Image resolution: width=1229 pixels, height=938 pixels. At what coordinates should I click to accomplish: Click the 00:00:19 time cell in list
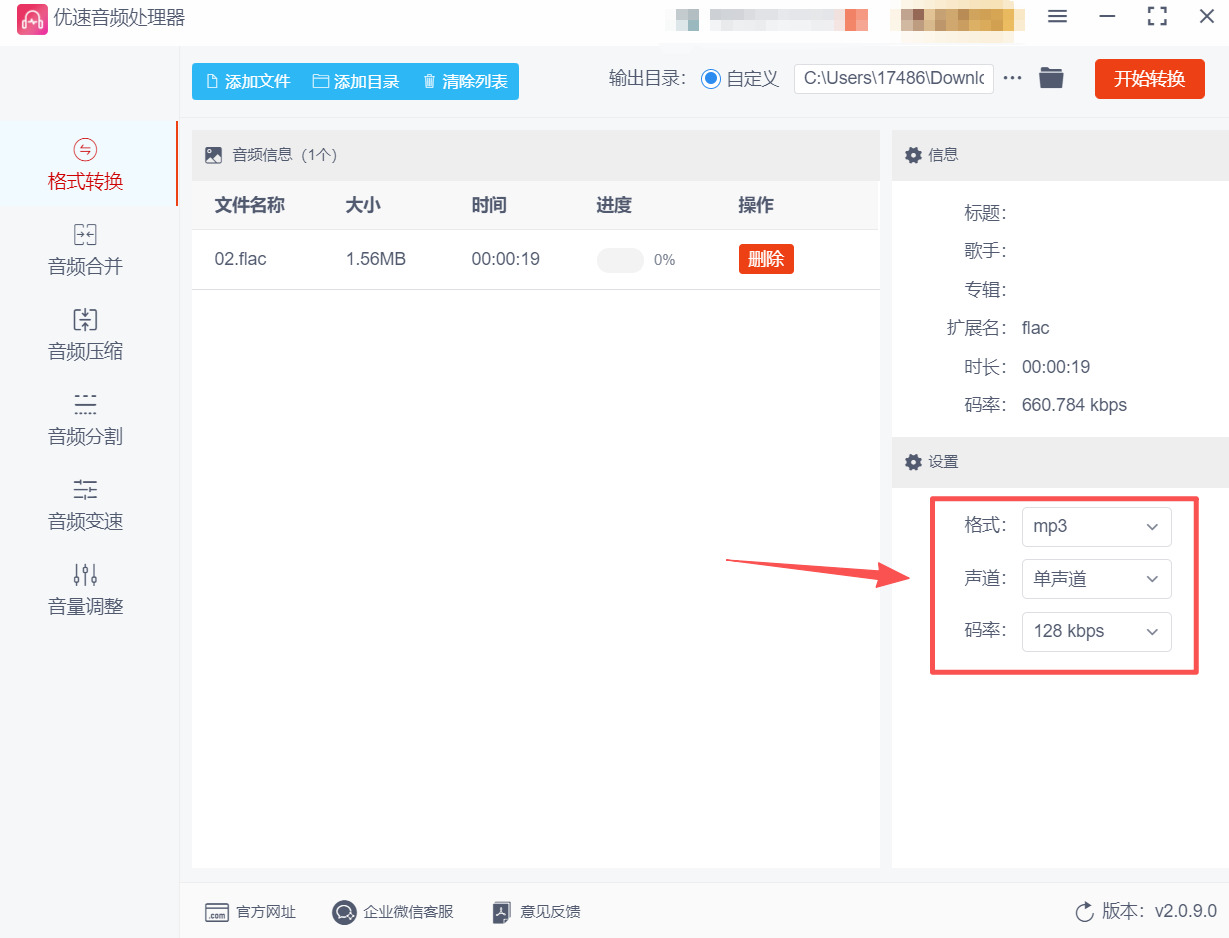(x=505, y=259)
